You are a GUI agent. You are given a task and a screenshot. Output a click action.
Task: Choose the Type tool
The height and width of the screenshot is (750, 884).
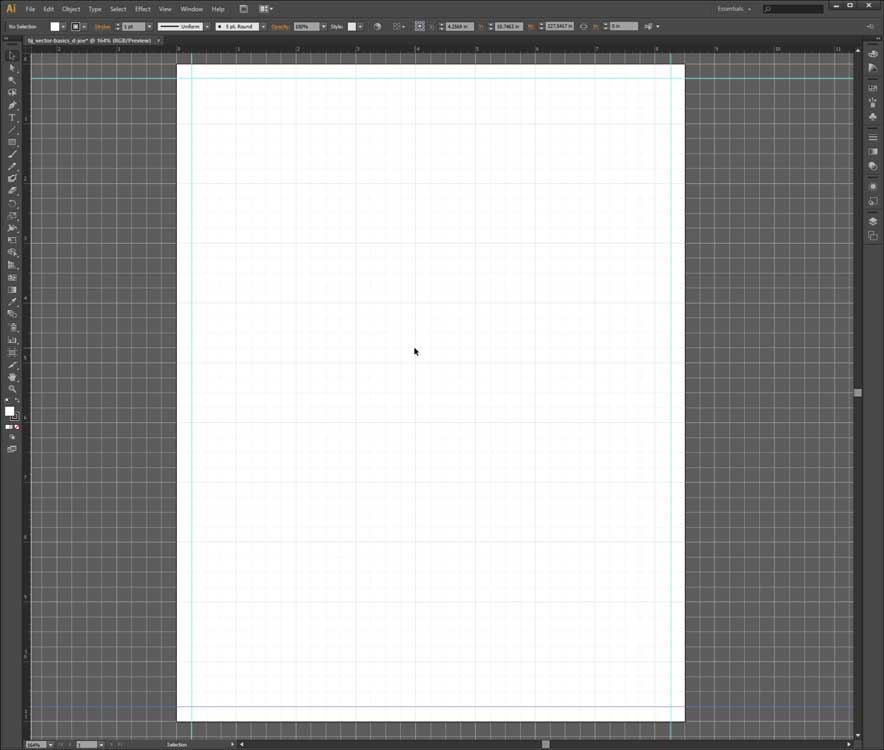pyautogui.click(x=12, y=118)
